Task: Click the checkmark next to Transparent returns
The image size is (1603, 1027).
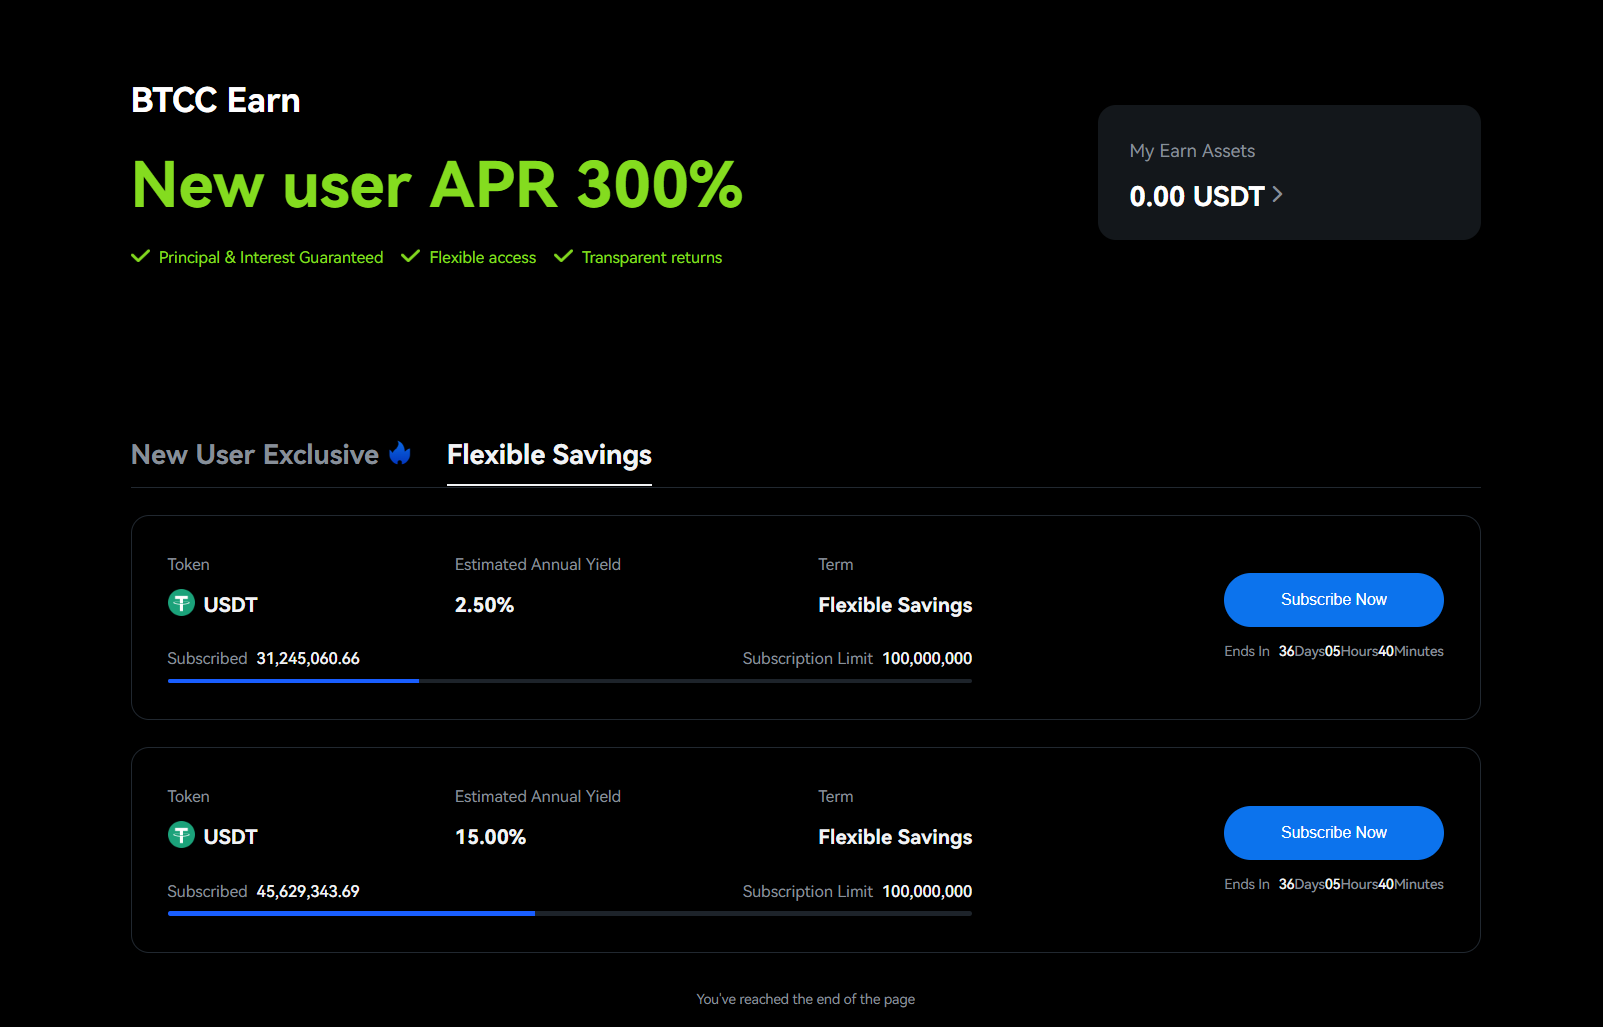Action: [563, 256]
